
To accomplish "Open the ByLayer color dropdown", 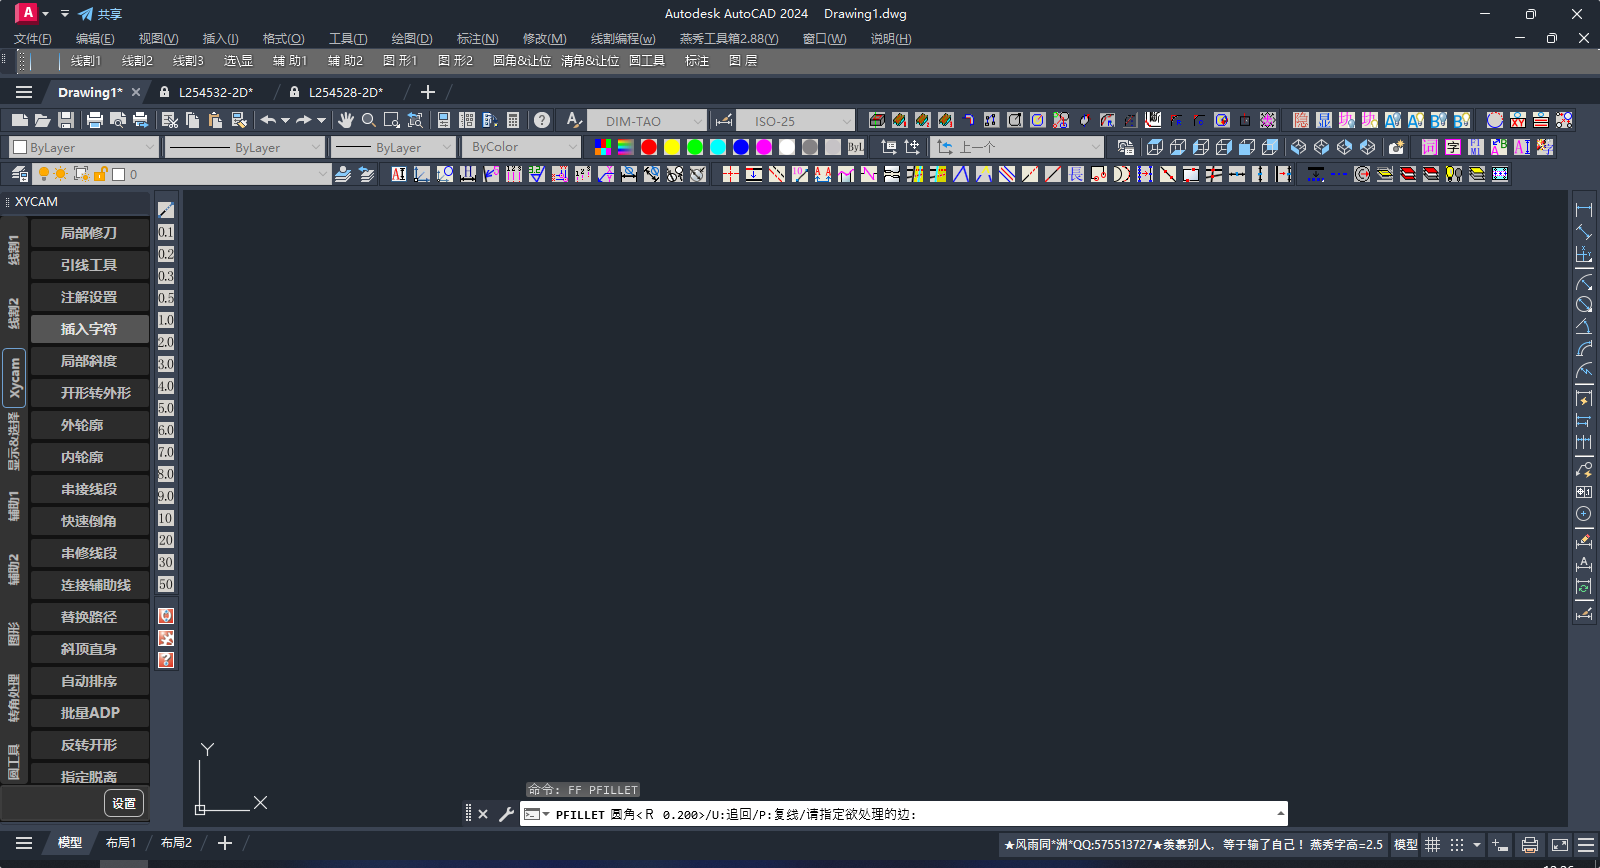I will coord(84,147).
